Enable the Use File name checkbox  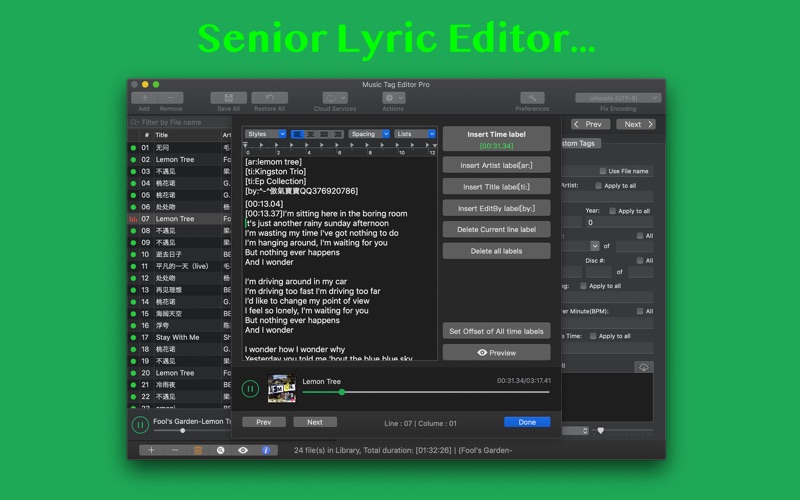601,171
